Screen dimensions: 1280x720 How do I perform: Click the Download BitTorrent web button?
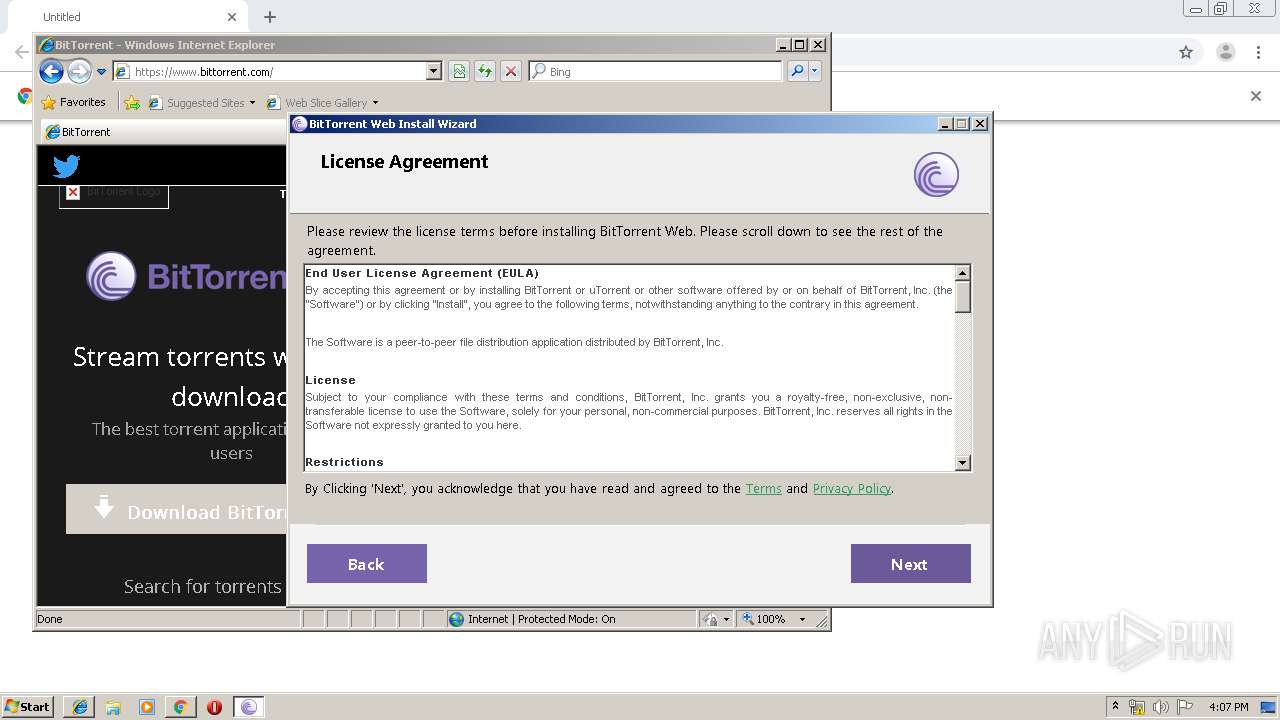177,510
